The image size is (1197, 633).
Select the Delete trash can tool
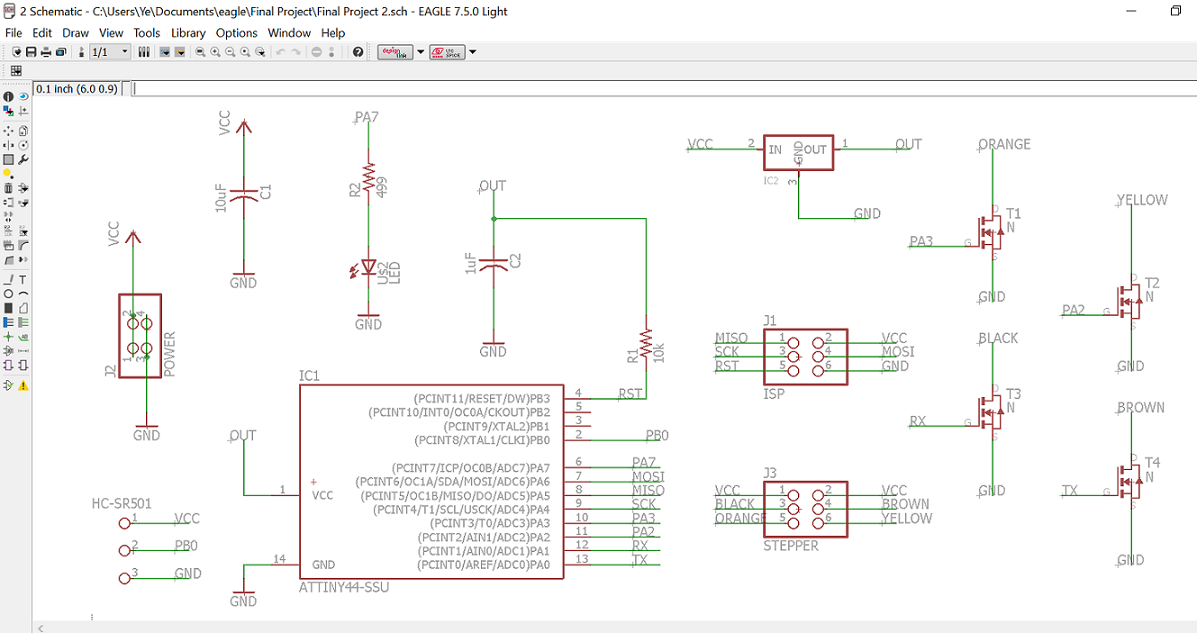pos(8,188)
